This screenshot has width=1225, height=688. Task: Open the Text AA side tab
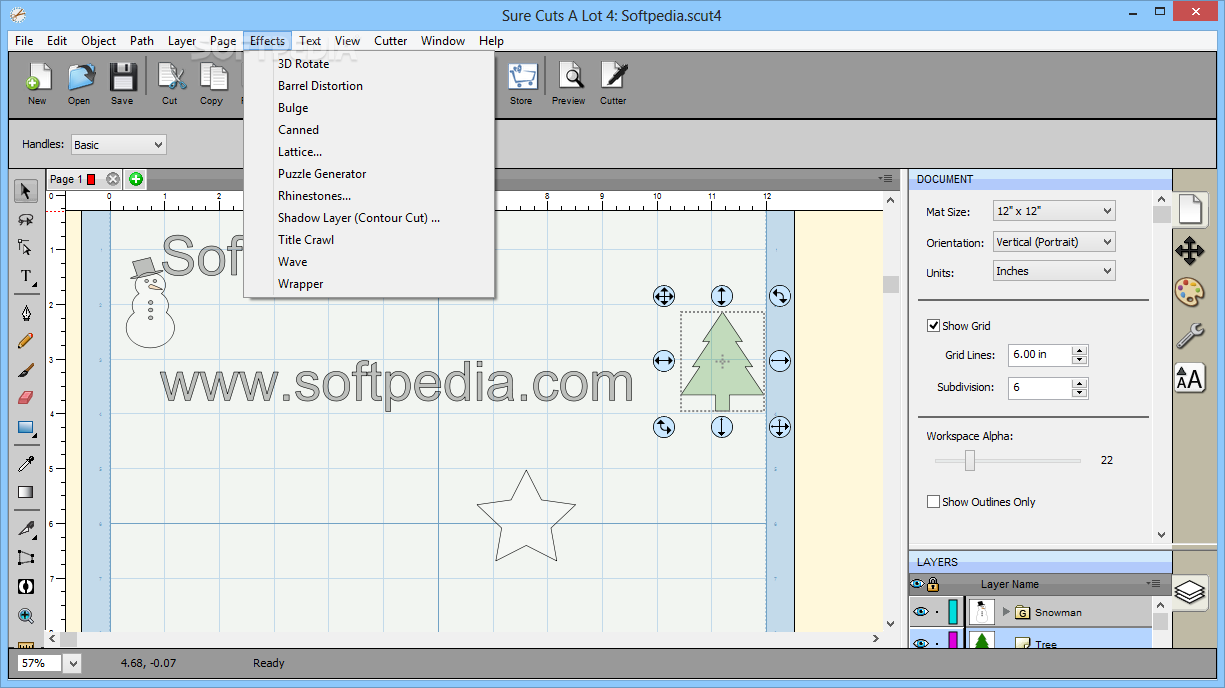[1189, 377]
